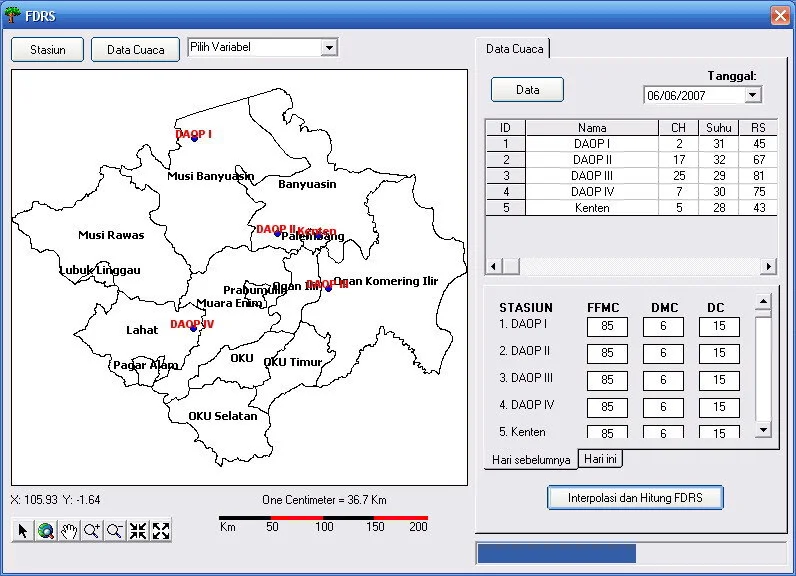This screenshot has height=576, width=796.
Task: Select the Kenten row in the table
Action: point(592,208)
